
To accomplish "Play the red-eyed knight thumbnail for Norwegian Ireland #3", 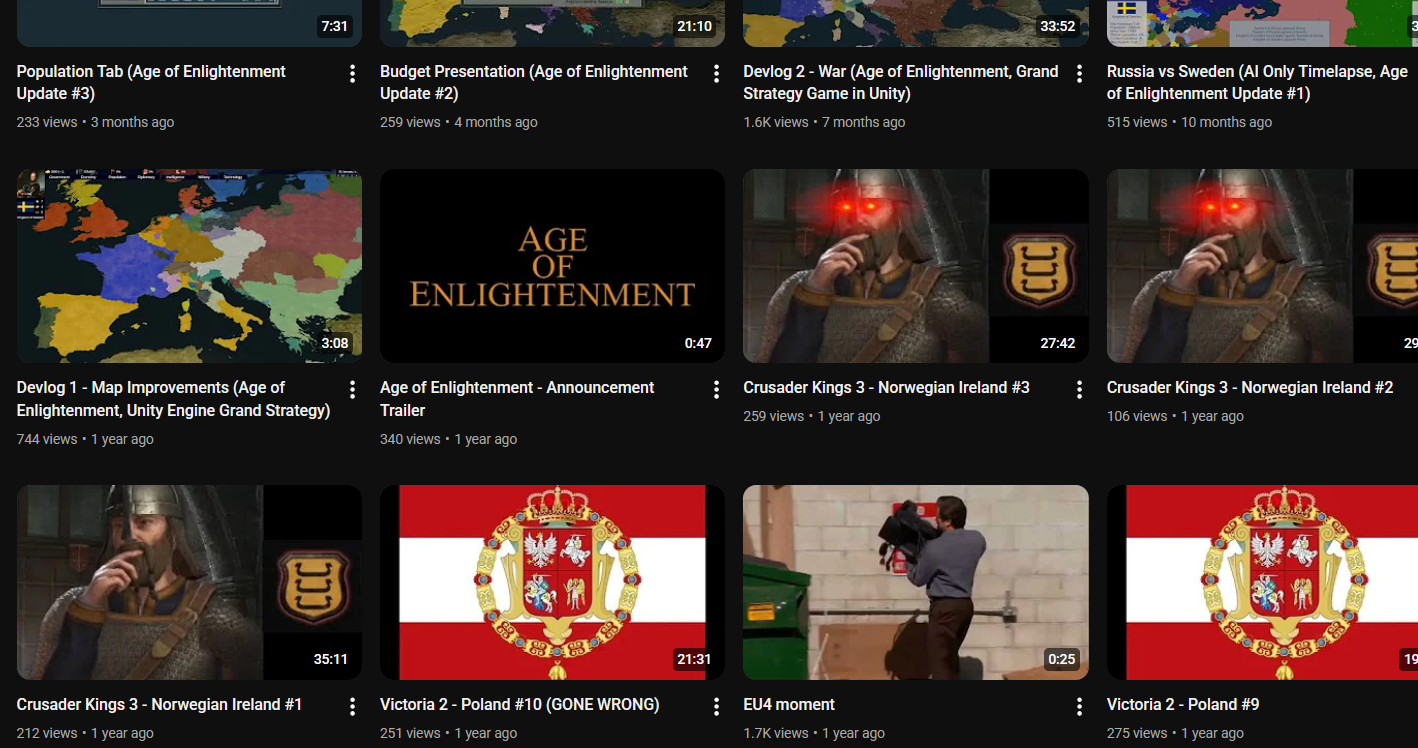I will click(916, 266).
